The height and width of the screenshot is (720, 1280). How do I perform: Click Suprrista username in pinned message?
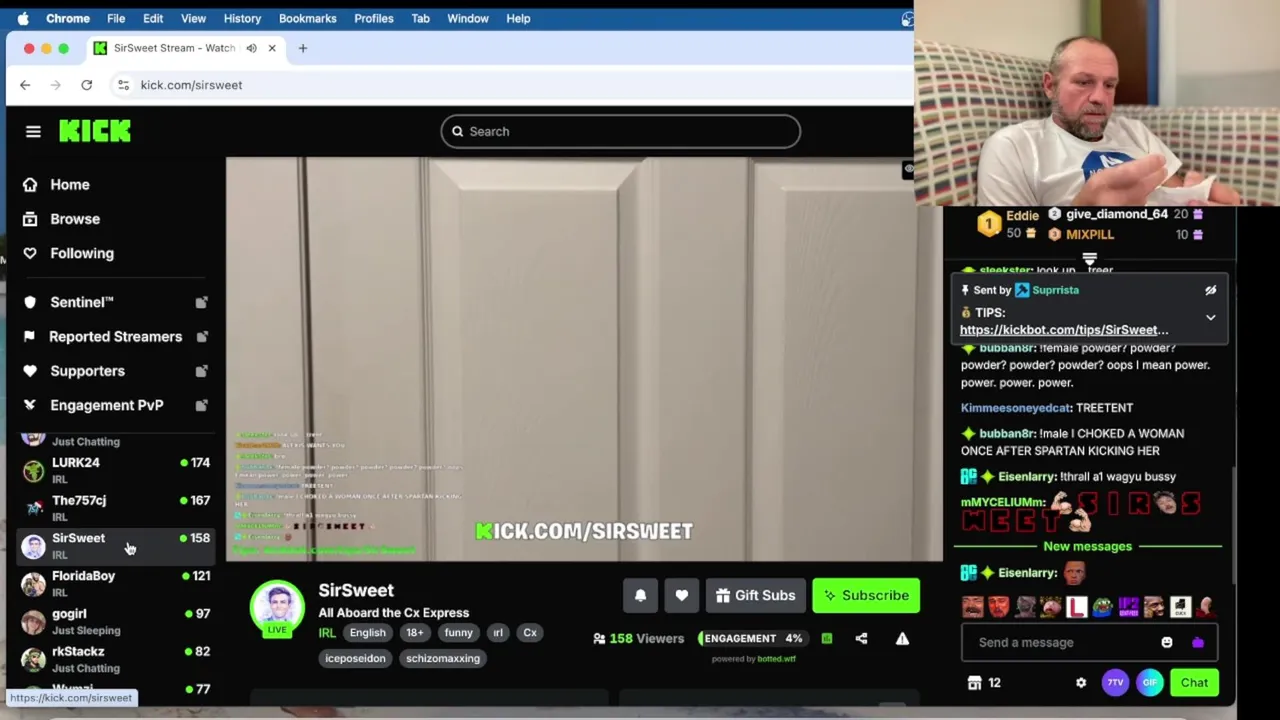(1055, 290)
